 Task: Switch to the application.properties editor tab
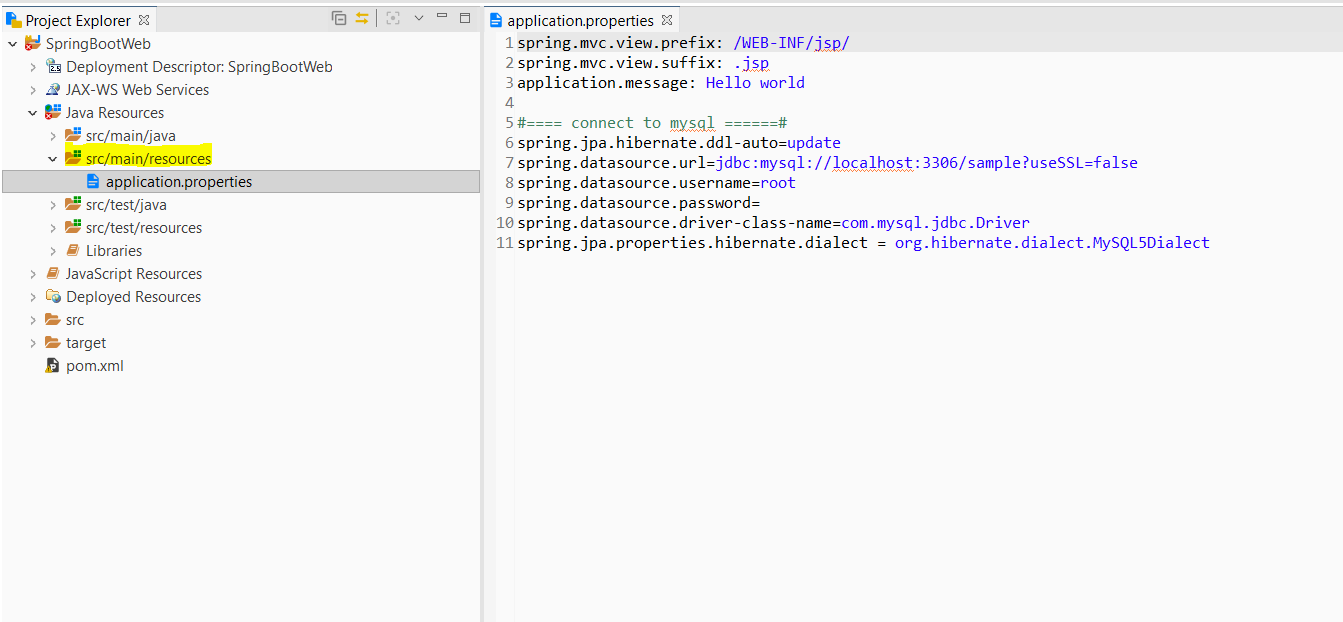[578, 18]
